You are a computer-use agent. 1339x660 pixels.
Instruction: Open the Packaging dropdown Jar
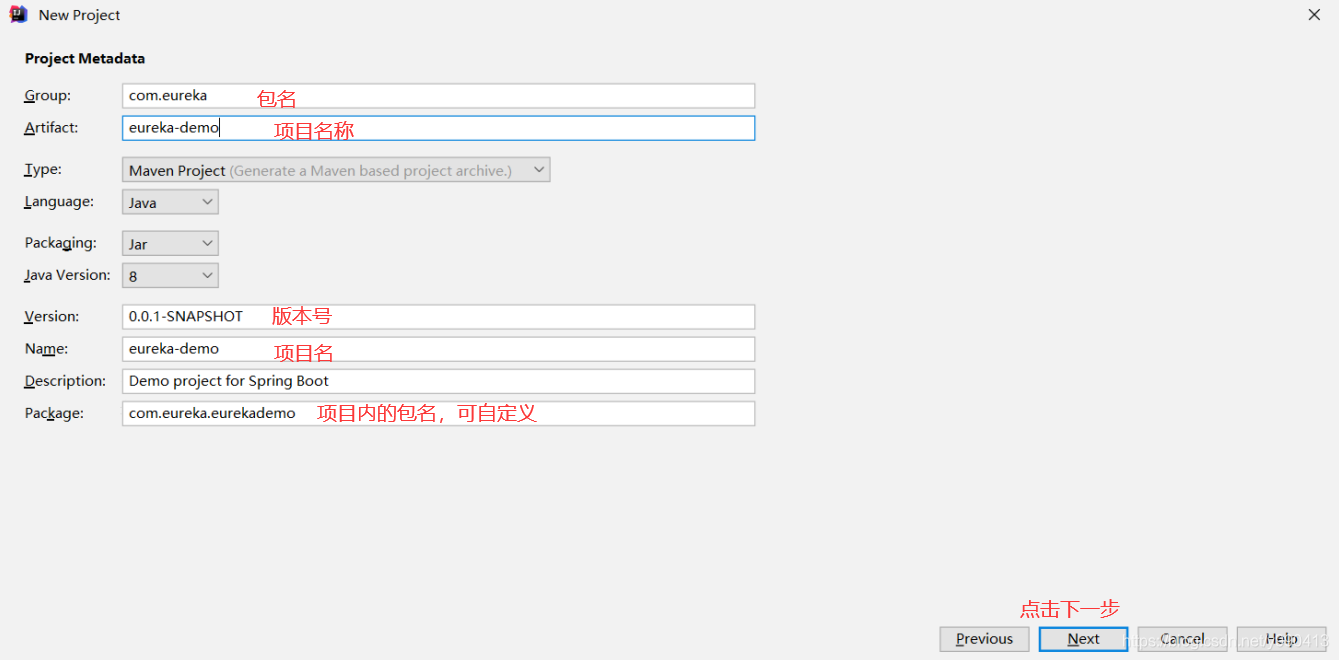coord(170,243)
